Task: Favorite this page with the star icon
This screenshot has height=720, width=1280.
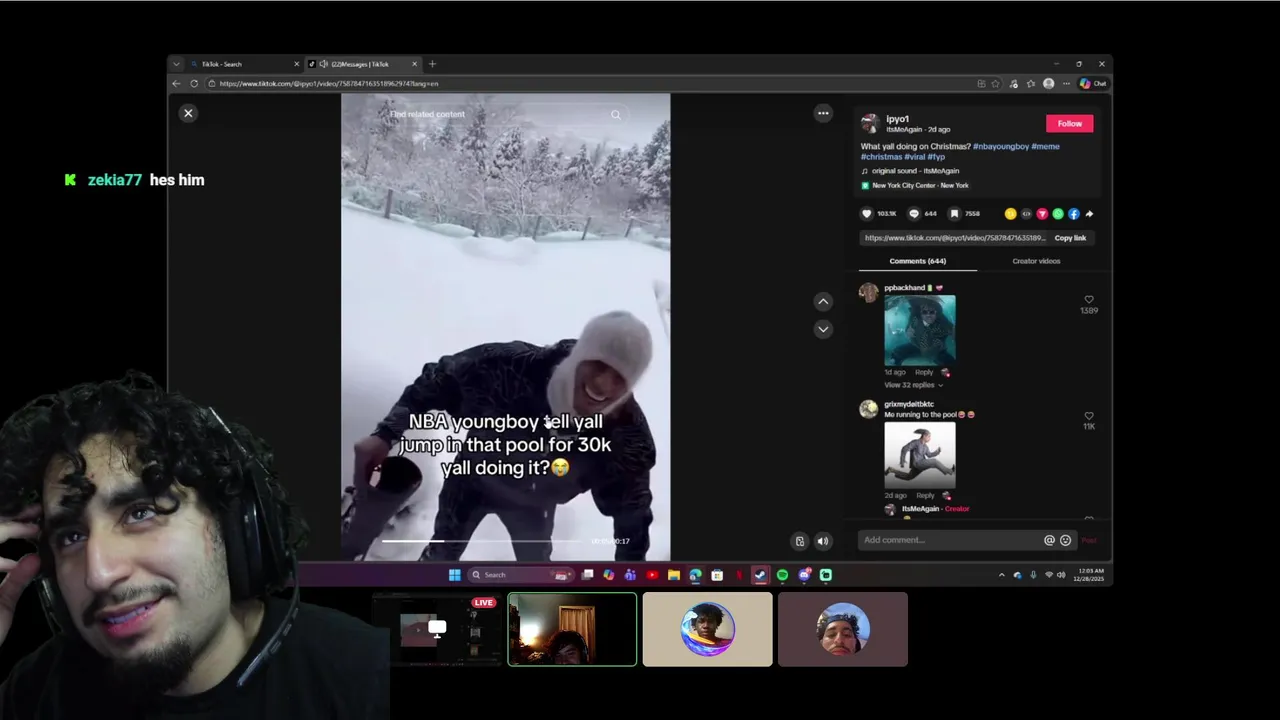Action: click(x=995, y=84)
